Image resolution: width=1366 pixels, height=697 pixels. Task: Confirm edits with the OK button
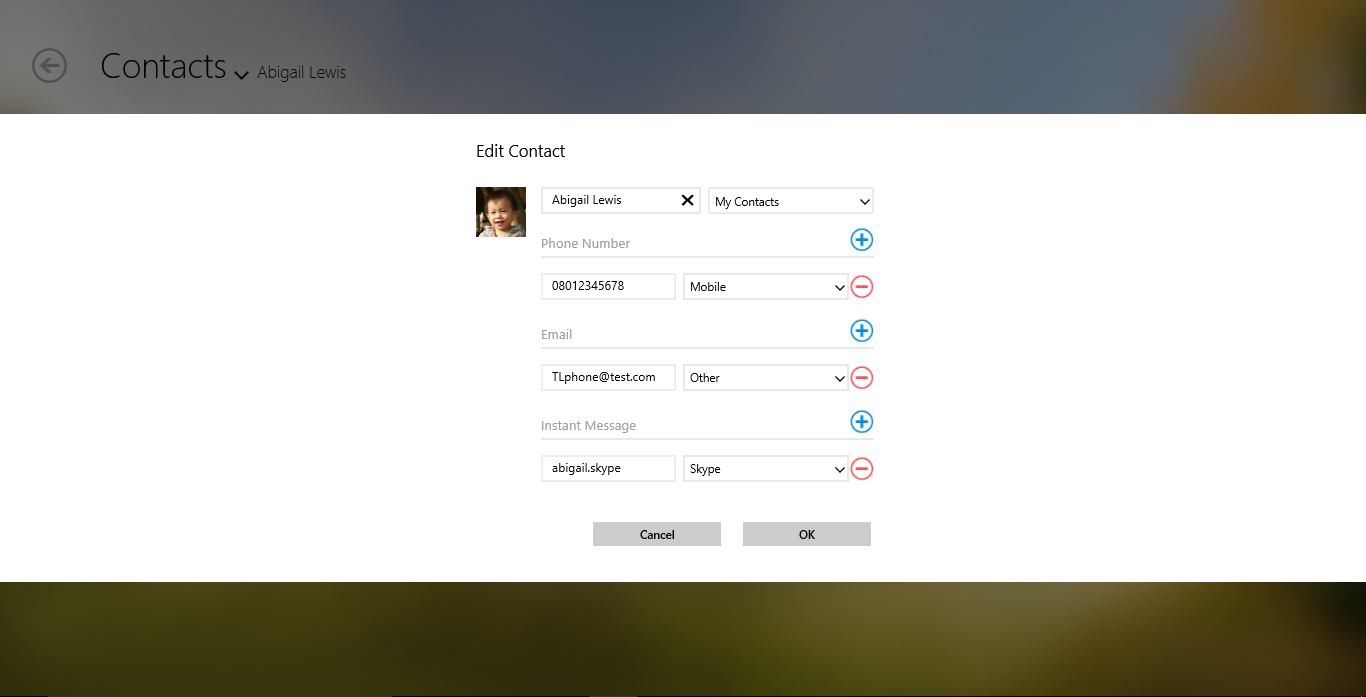pyautogui.click(x=806, y=534)
